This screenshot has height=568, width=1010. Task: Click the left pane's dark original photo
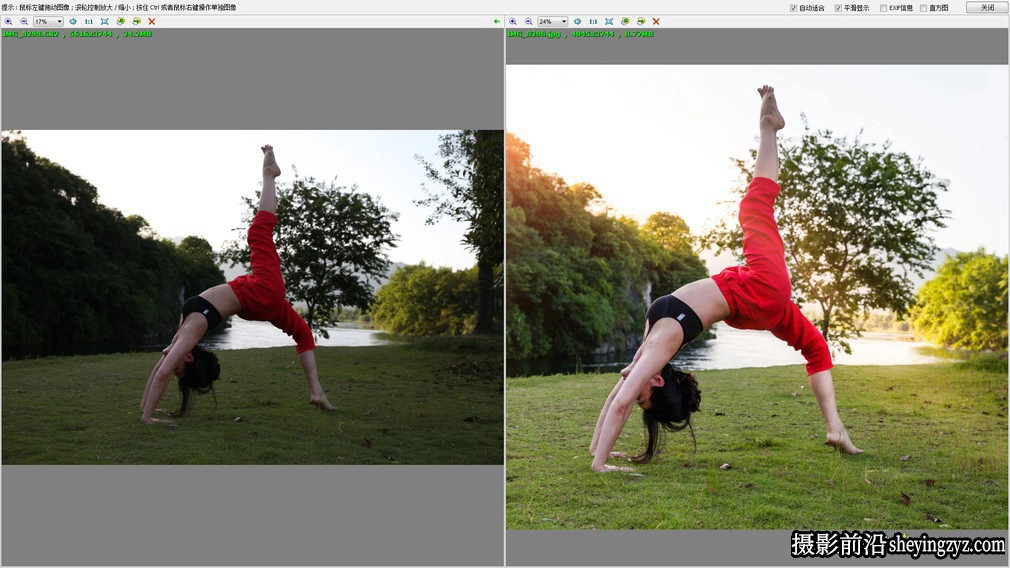(x=252, y=297)
